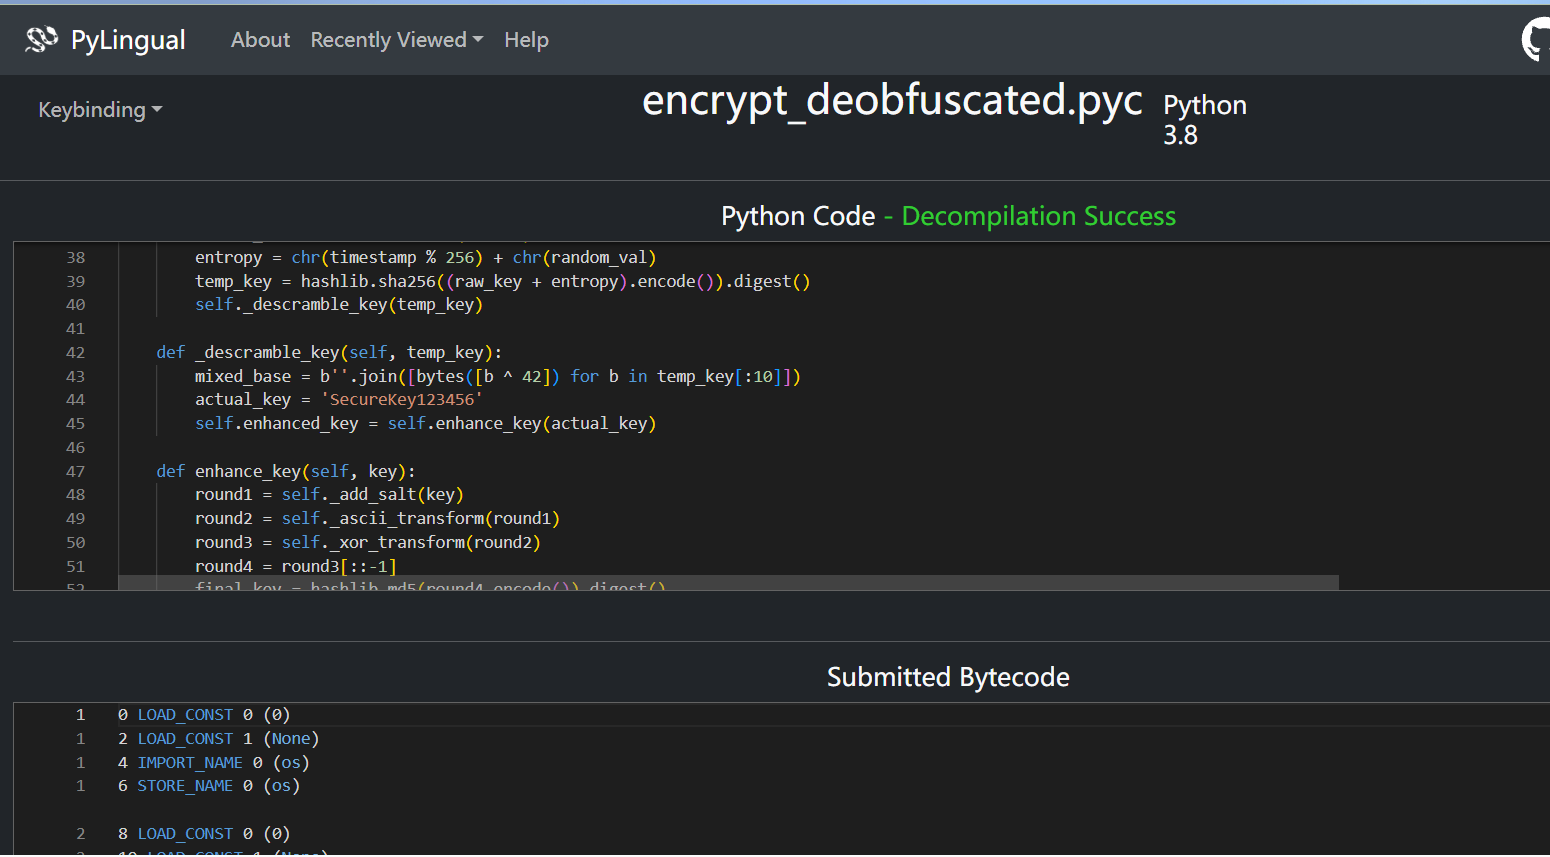Click line number 38 in code gutter
Image resolution: width=1550 pixels, height=857 pixels.
tap(76, 258)
